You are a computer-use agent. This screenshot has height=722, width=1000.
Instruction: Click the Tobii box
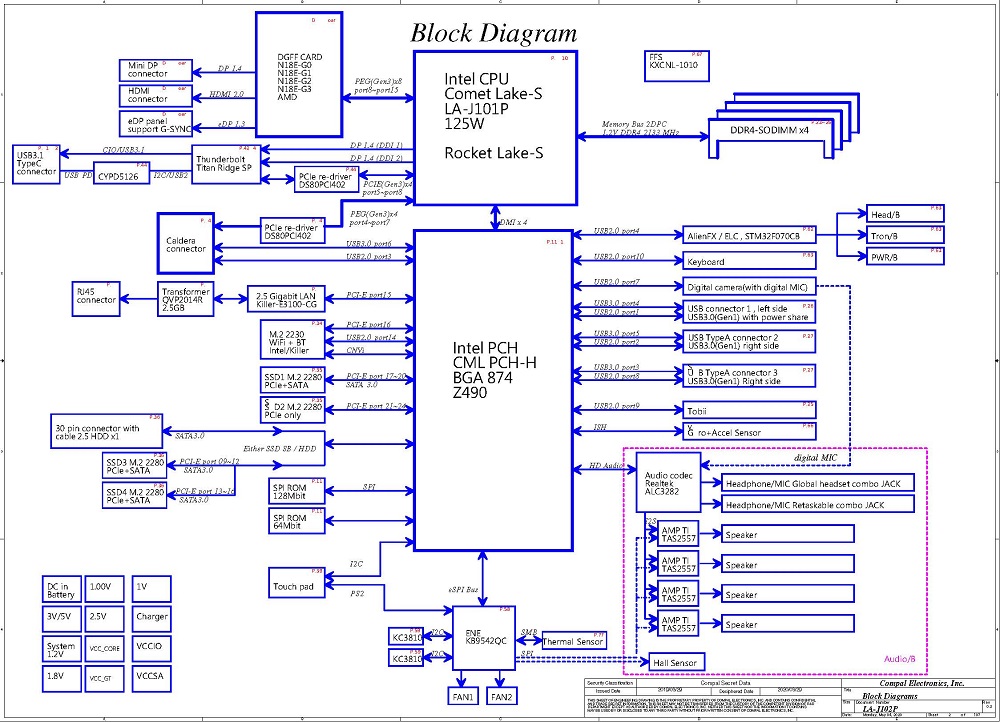[749, 410]
